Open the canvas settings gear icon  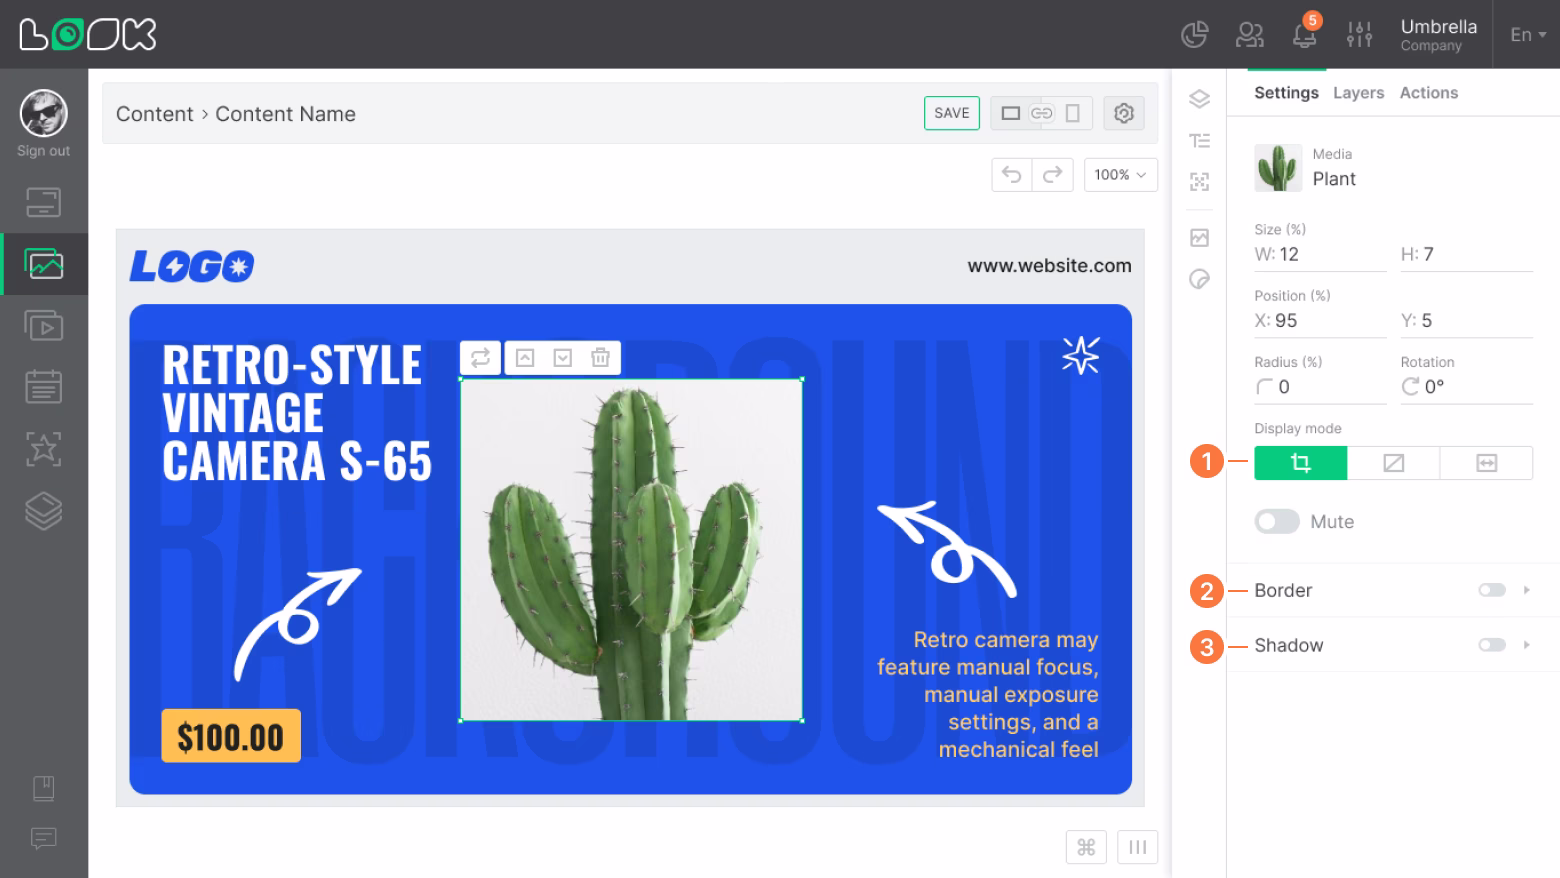click(x=1123, y=113)
